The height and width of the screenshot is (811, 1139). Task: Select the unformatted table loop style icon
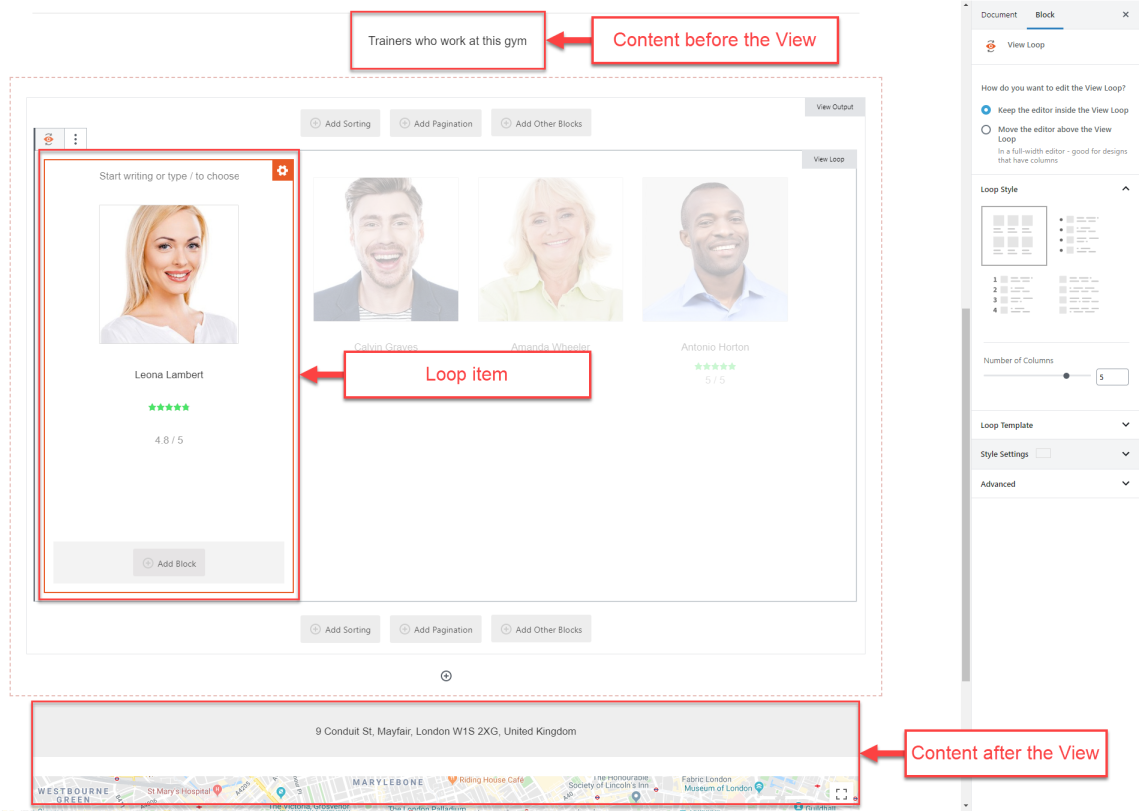[x=1079, y=294]
